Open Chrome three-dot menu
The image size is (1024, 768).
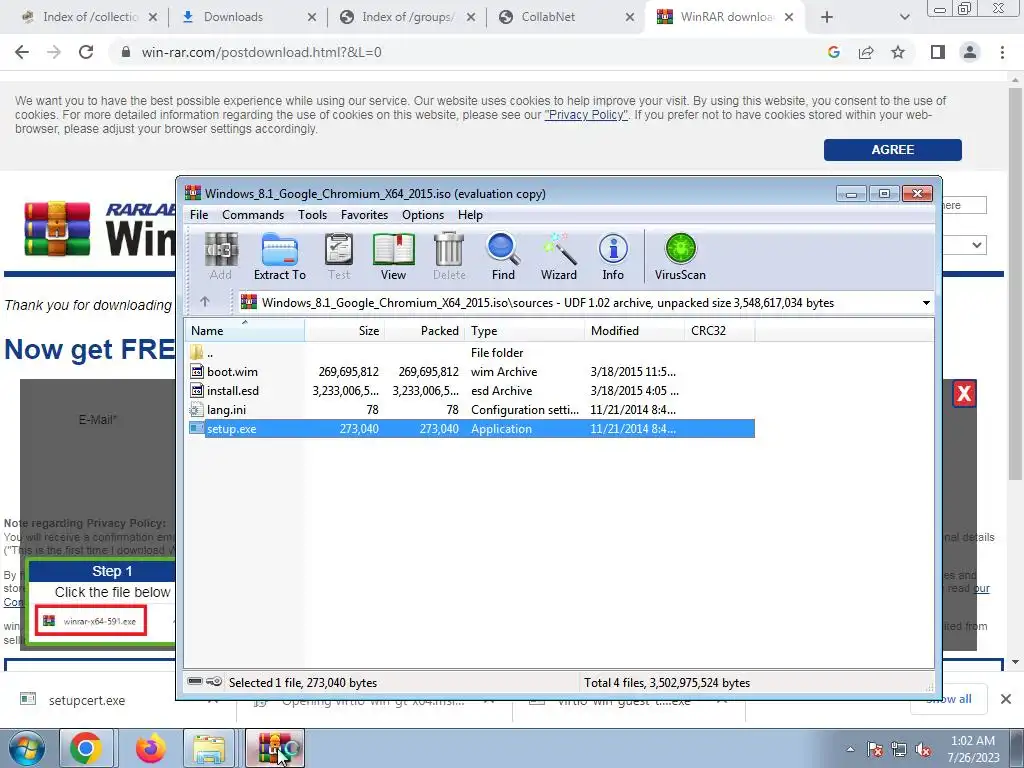click(1002, 52)
